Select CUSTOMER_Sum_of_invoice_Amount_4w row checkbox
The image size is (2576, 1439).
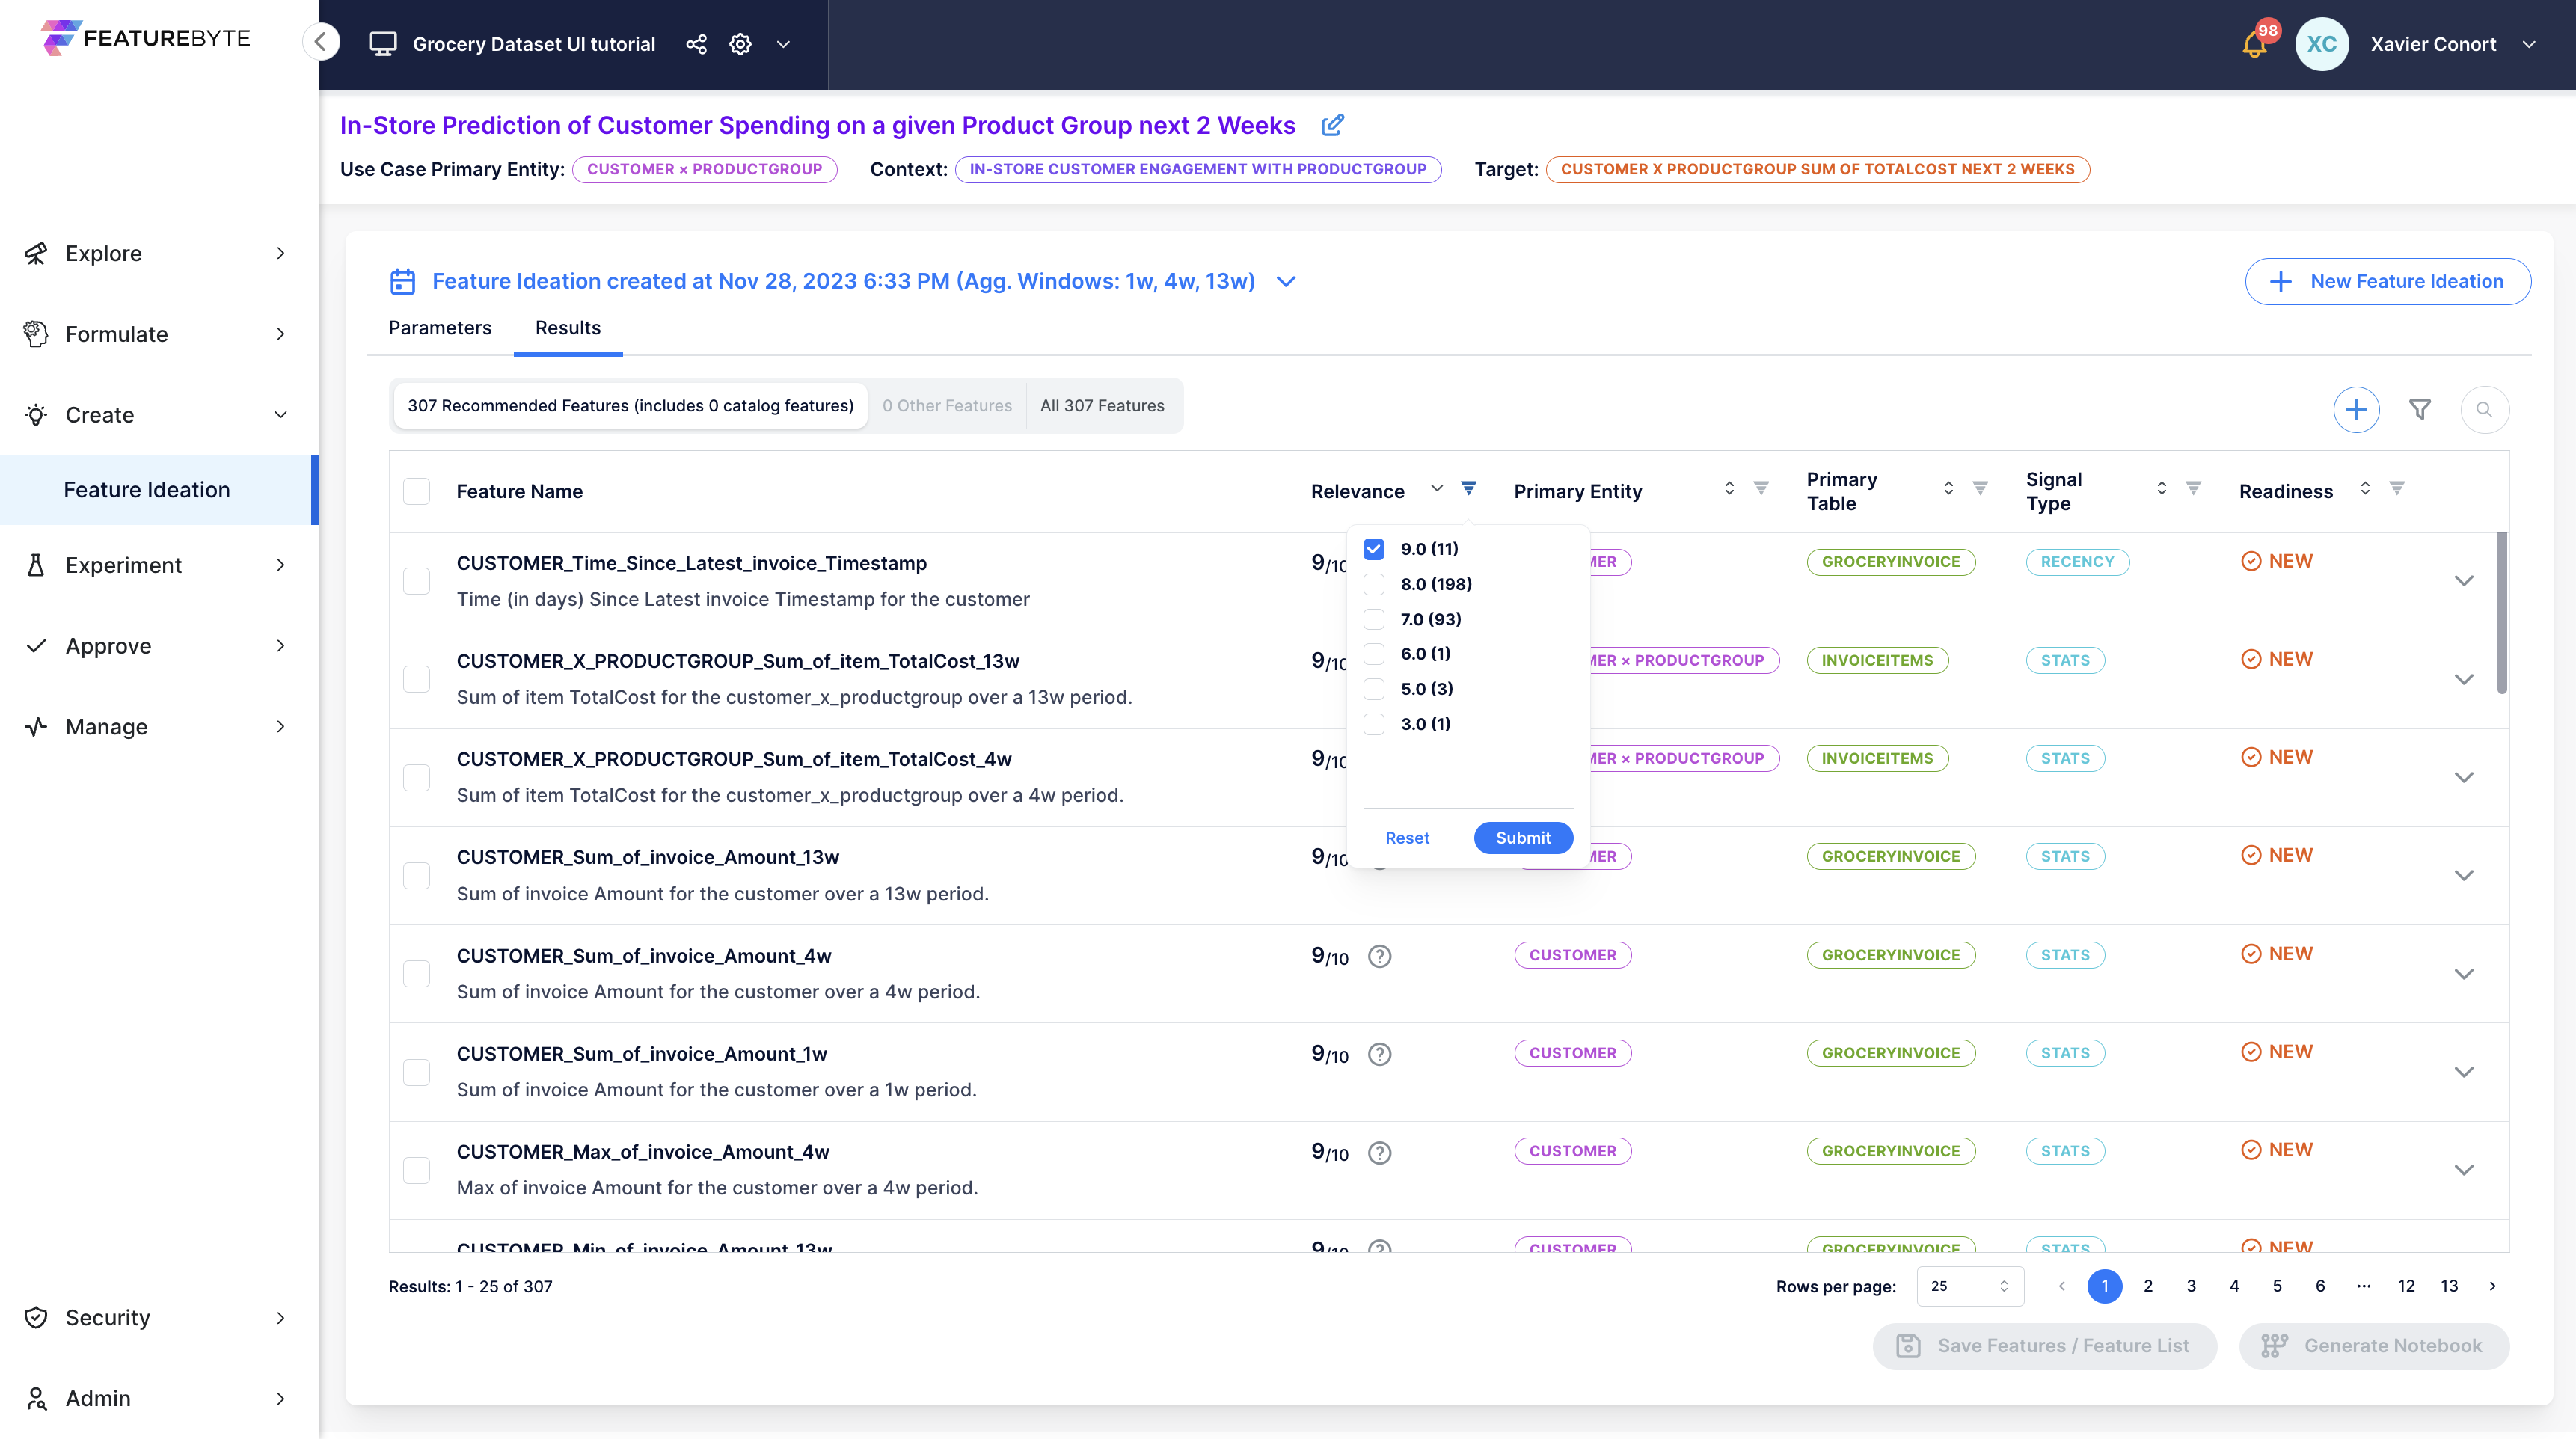tap(416, 974)
